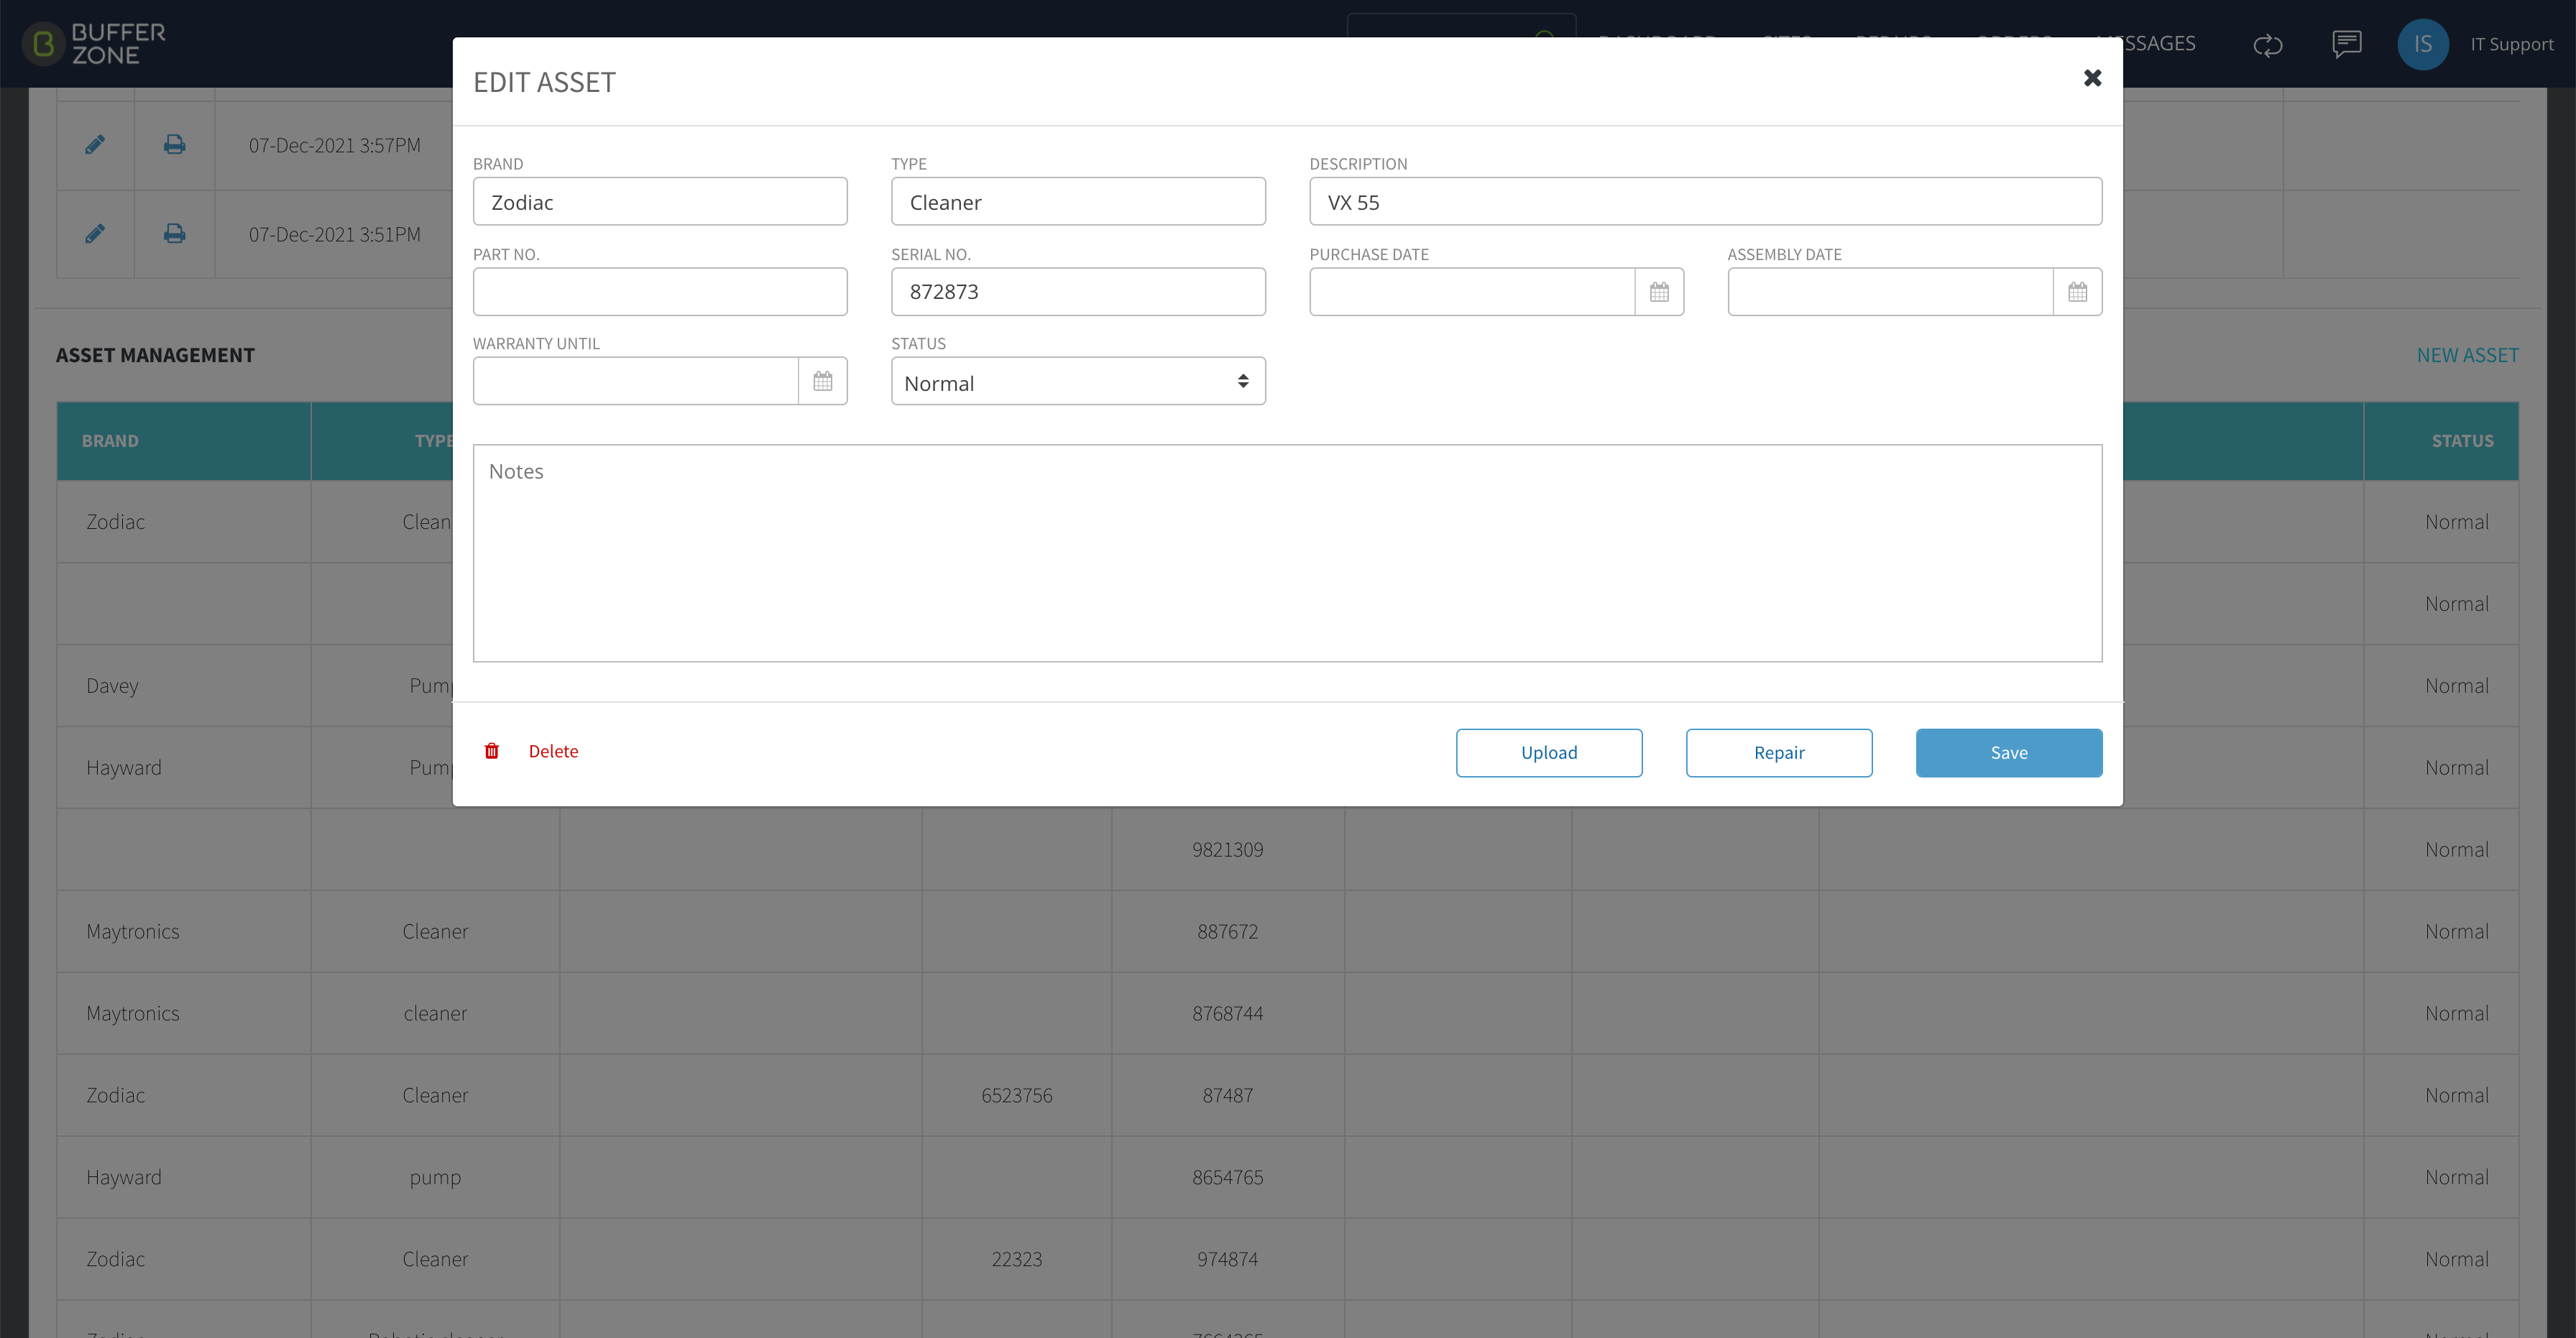Open the Assembly Date calendar picker

pos(2077,292)
